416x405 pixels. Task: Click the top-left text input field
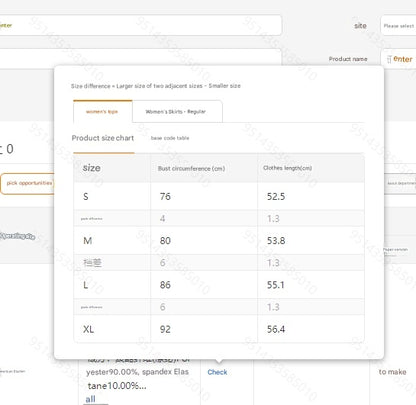[x=140, y=25]
